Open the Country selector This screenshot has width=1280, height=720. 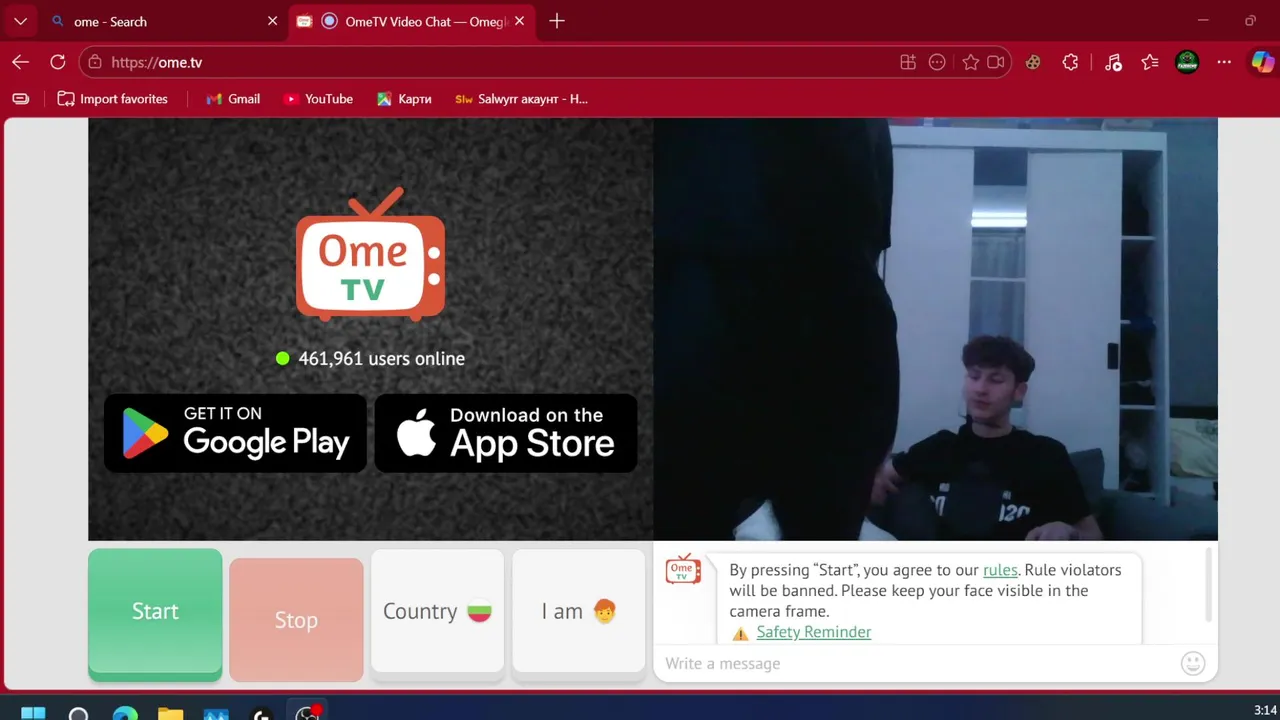coord(437,611)
